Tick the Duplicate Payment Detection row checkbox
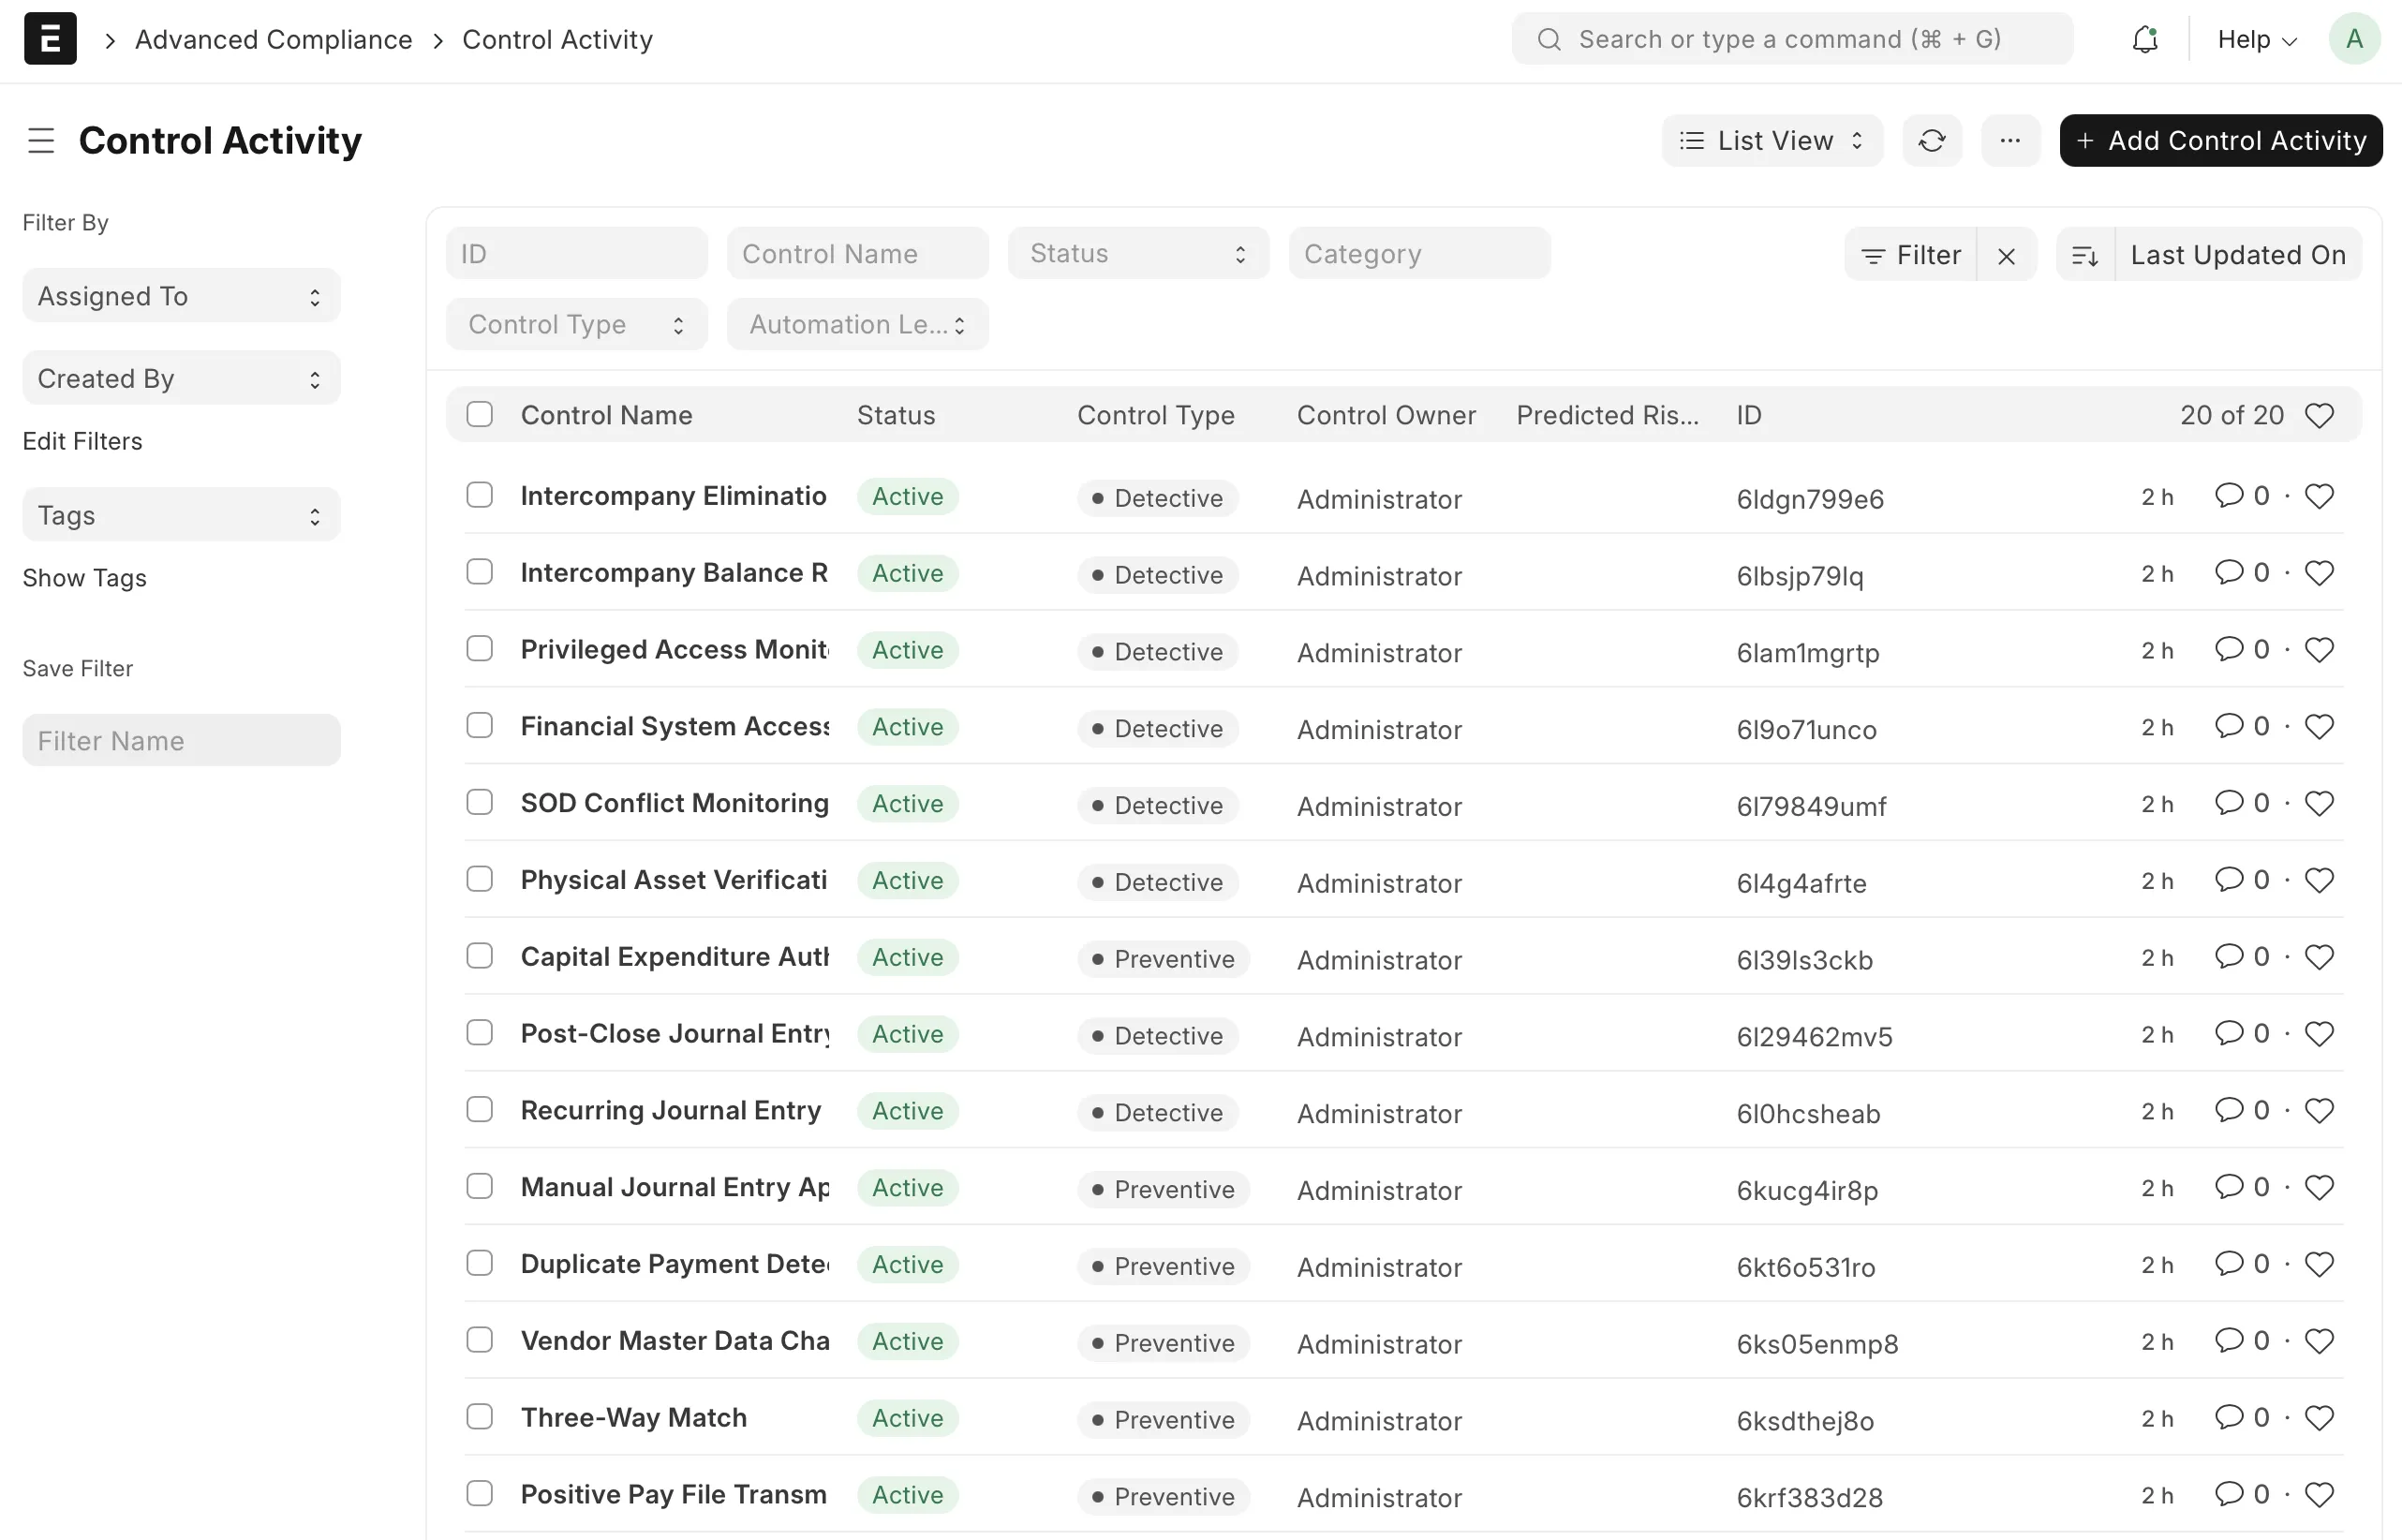 coord(480,1264)
